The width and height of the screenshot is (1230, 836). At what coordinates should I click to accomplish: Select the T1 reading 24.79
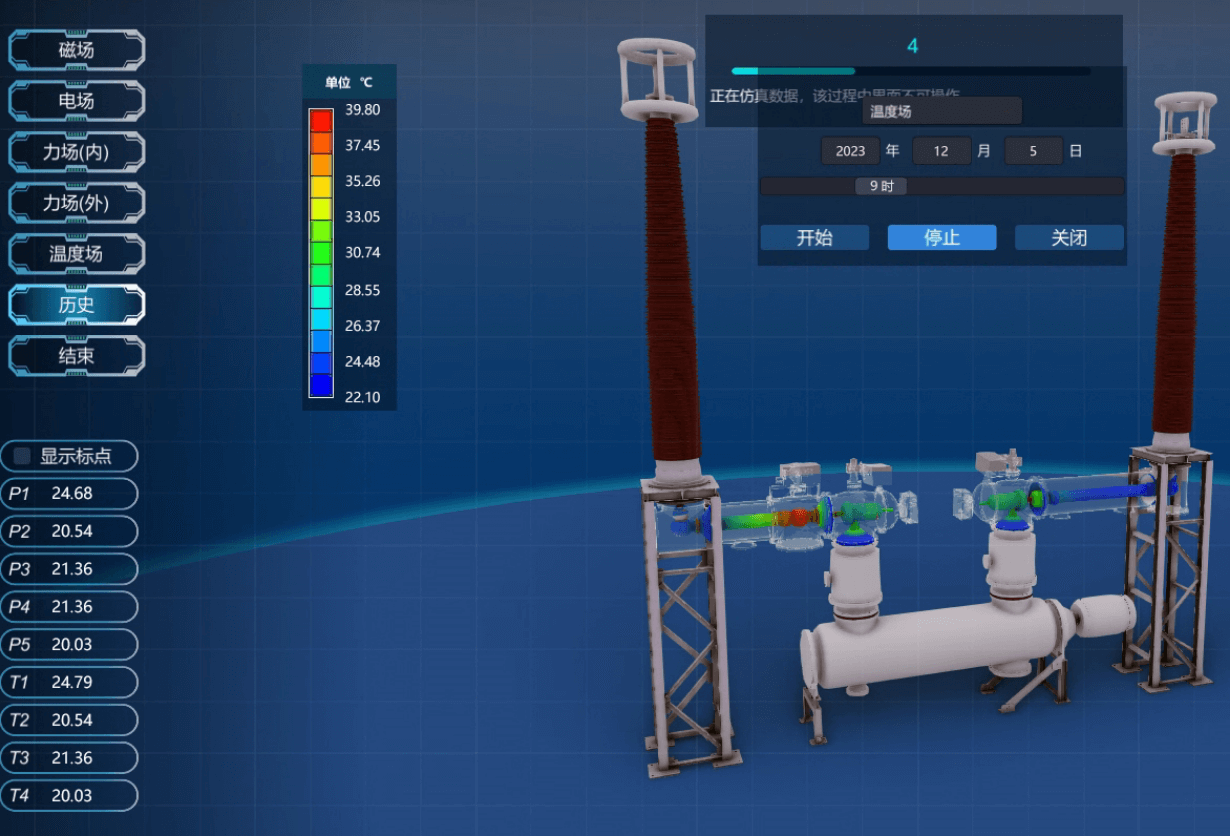pyautogui.click(x=69, y=682)
